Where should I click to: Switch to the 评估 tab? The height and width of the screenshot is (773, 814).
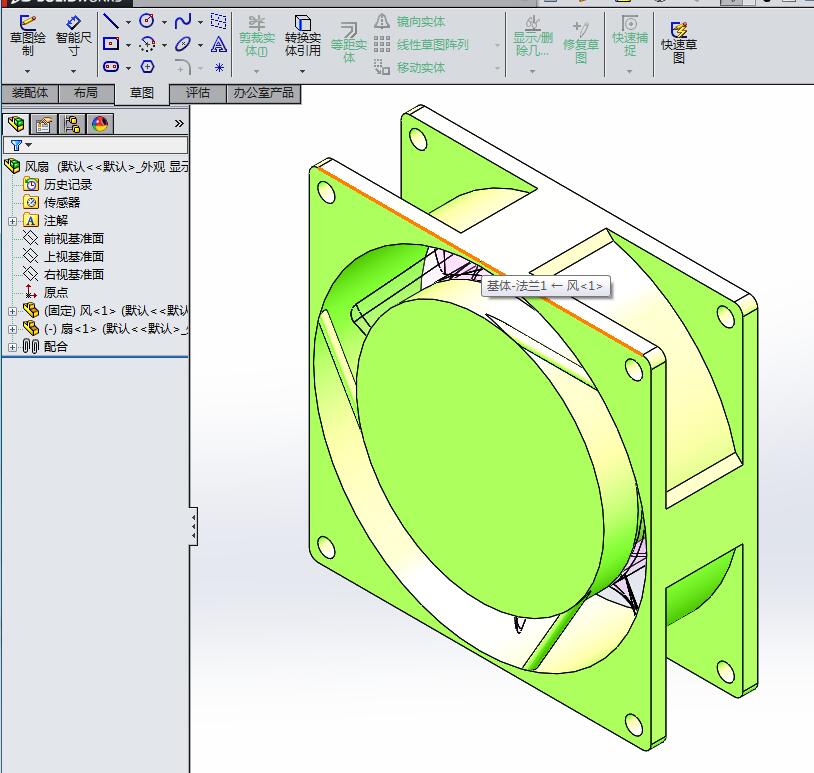(x=198, y=93)
